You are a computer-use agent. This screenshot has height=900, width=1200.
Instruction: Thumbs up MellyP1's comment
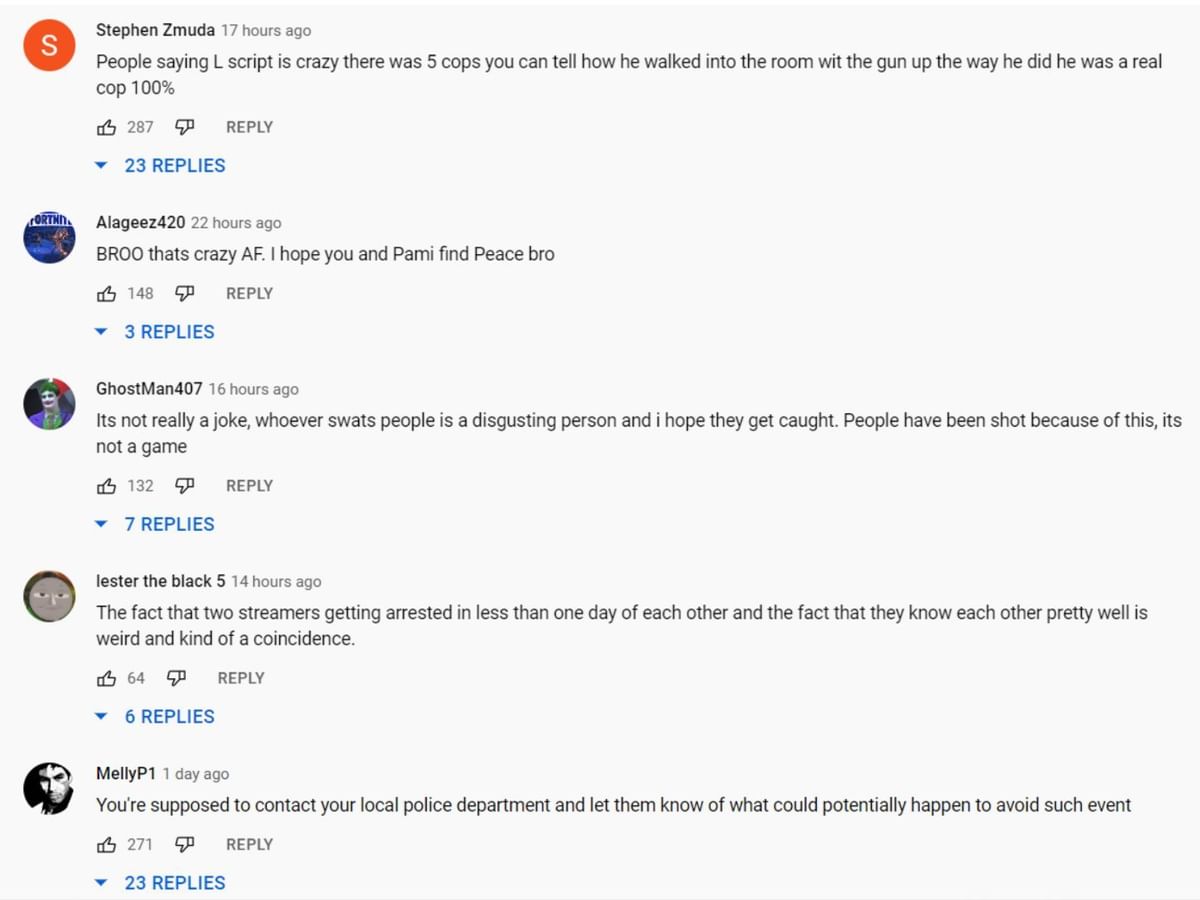tap(106, 844)
